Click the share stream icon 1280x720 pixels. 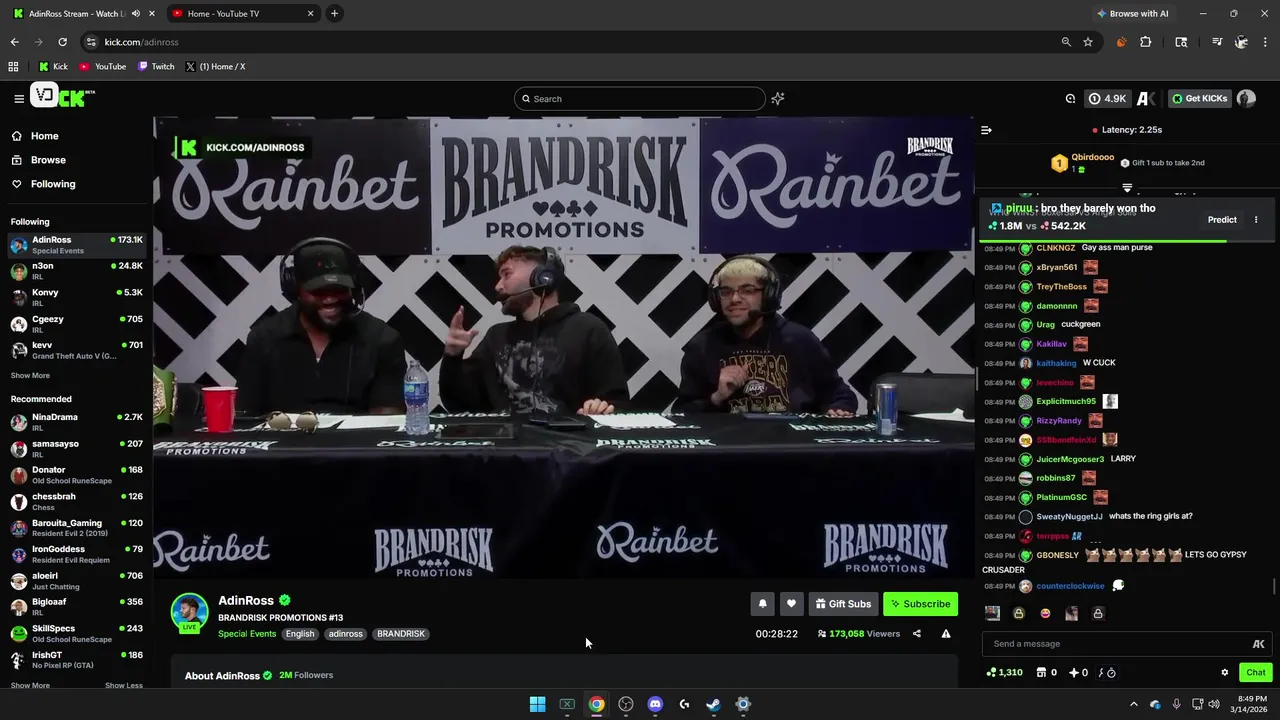coord(916,634)
